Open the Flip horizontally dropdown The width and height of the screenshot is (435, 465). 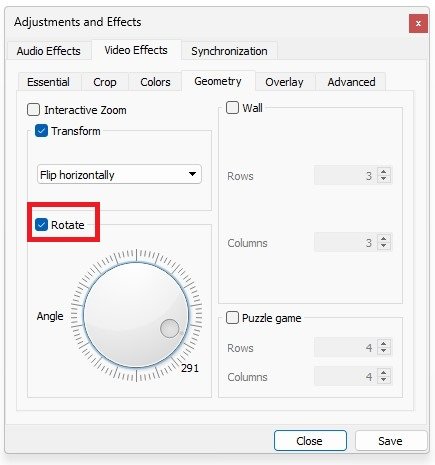(119, 174)
